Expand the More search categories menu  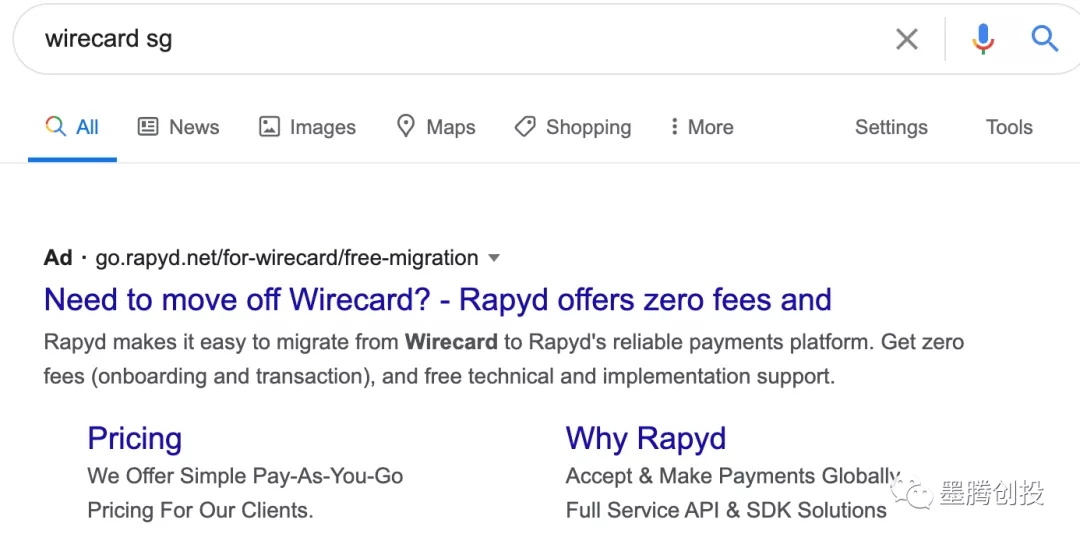[x=702, y=127]
